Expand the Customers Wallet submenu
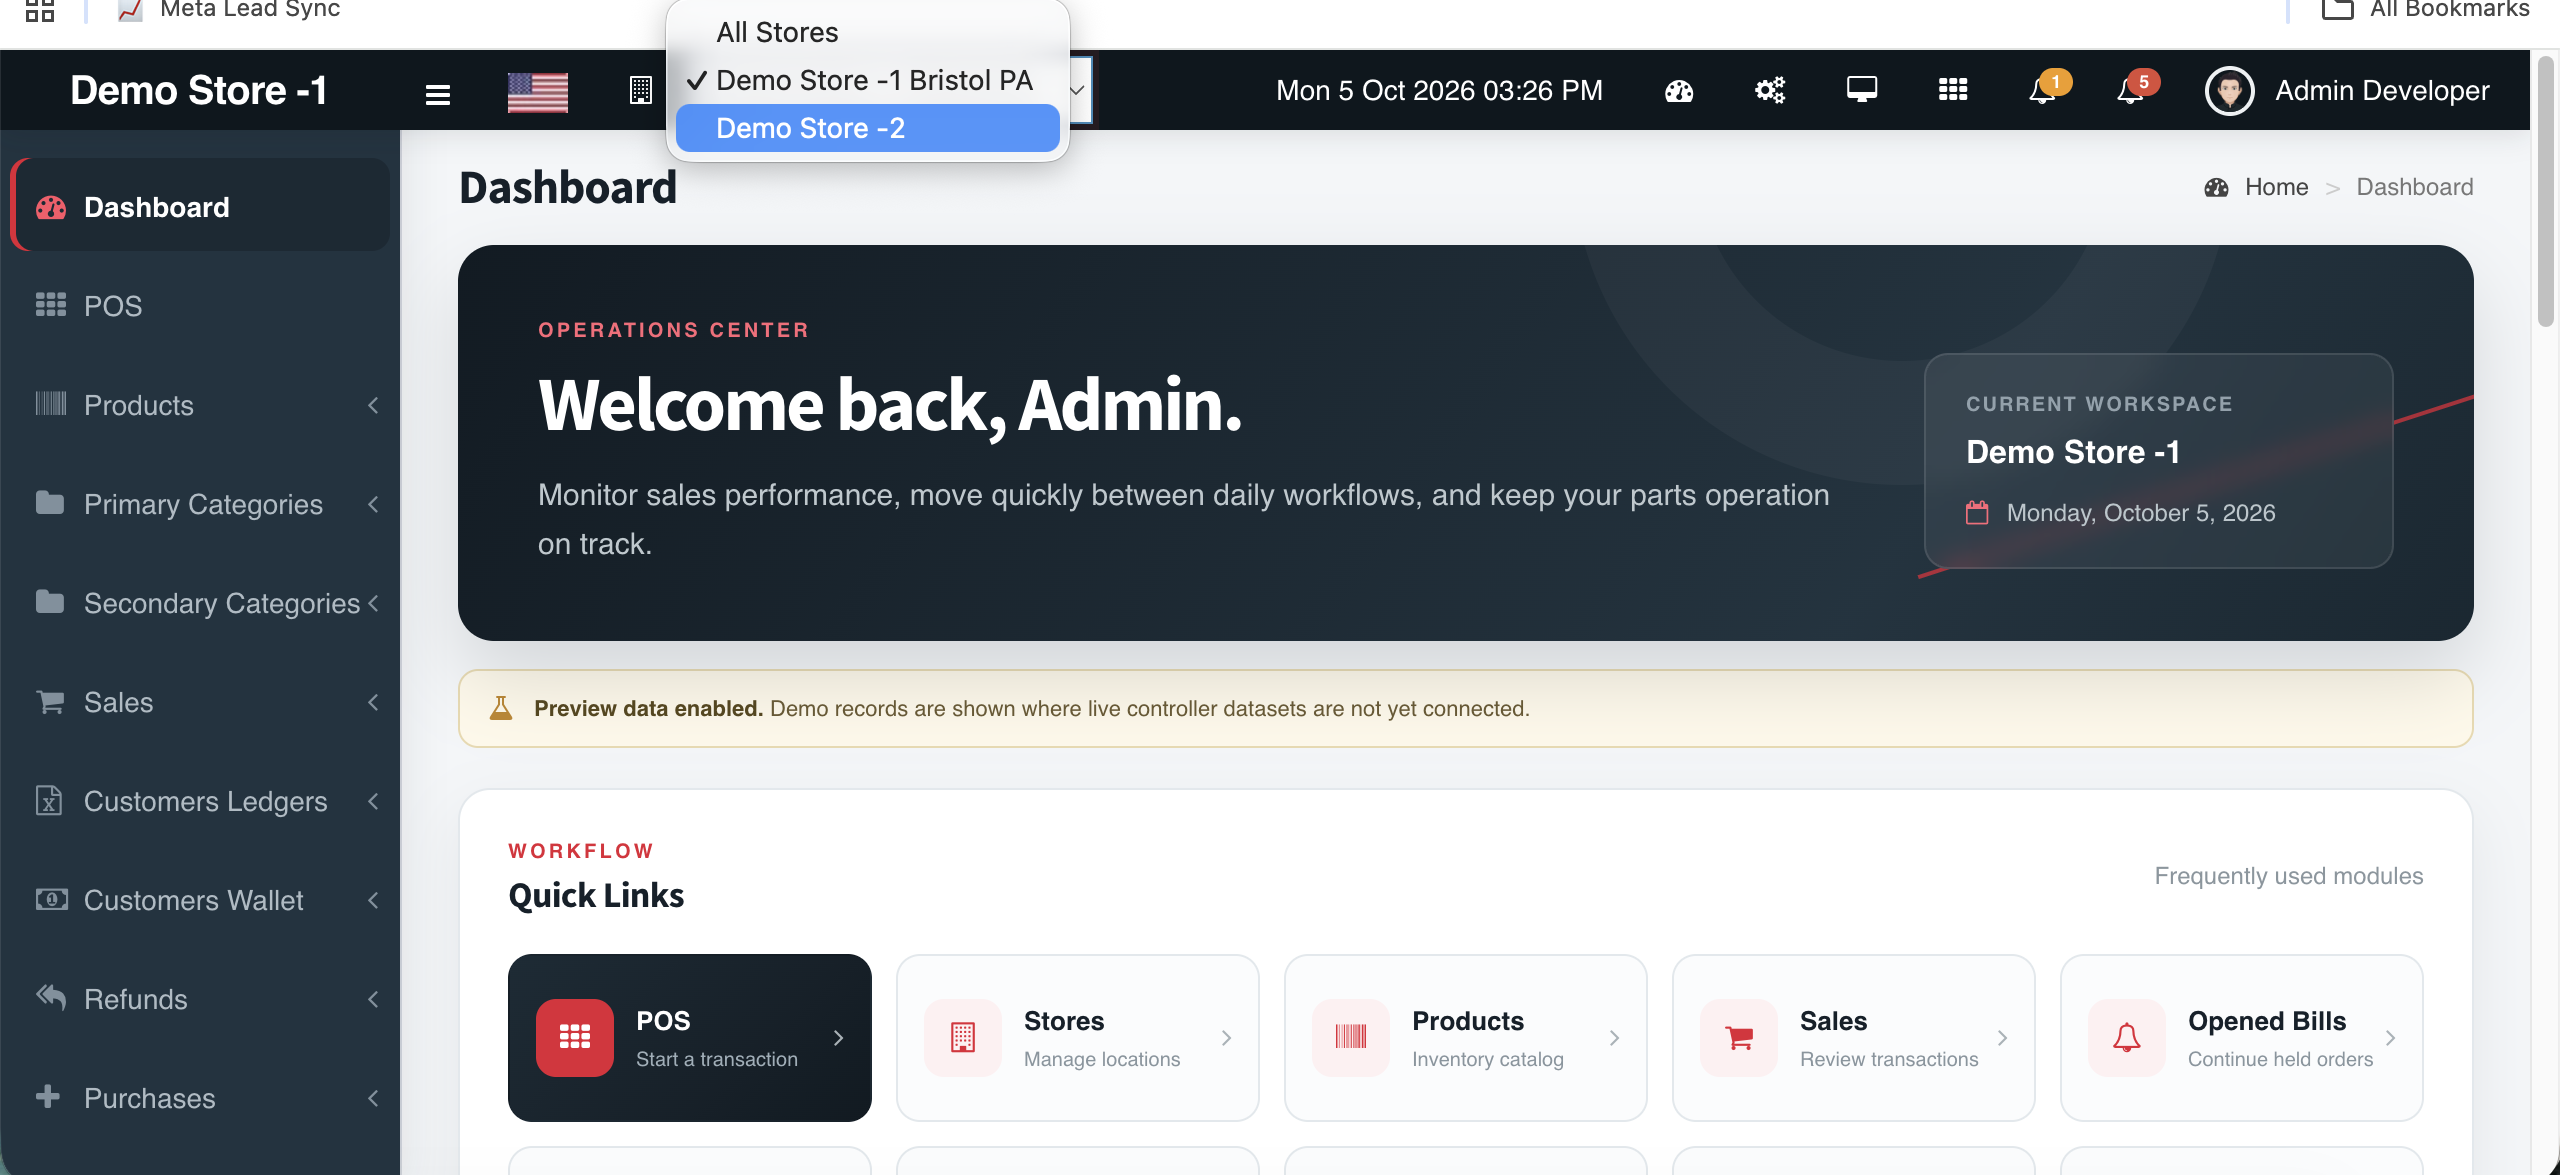This screenshot has width=2560, height=1175. pyautogui.click(x=200, y=900)
